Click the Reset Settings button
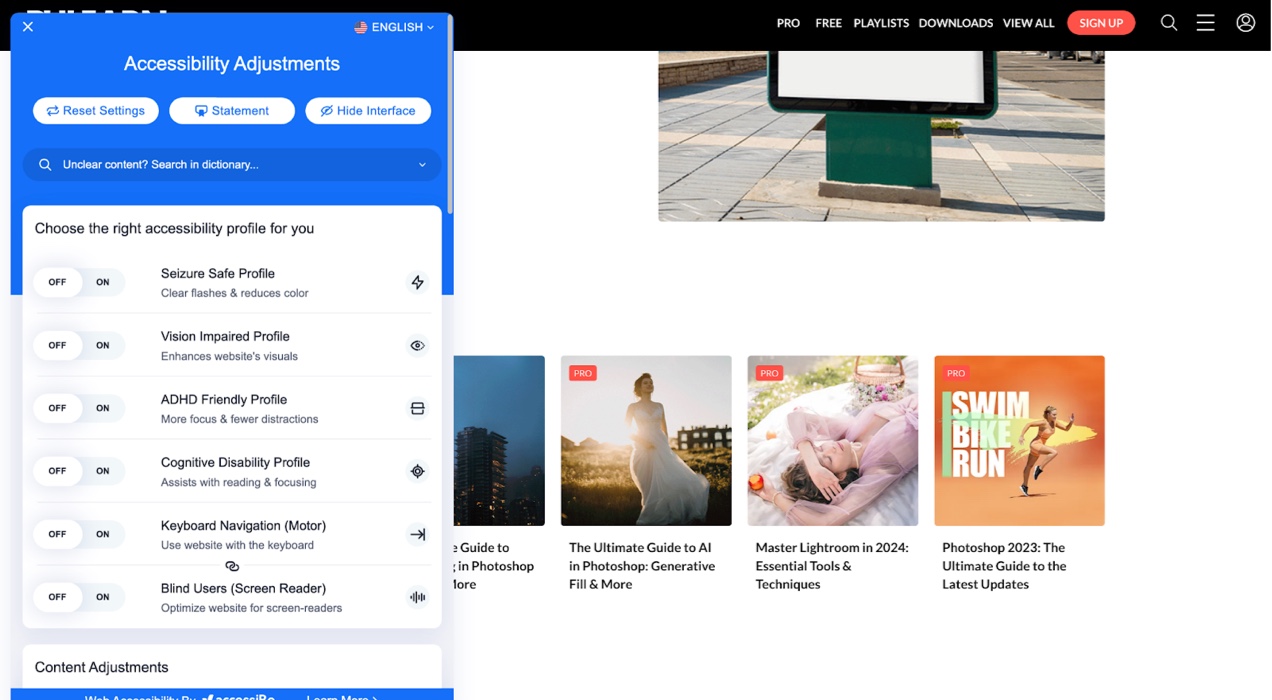 click(x=96, y=111)
